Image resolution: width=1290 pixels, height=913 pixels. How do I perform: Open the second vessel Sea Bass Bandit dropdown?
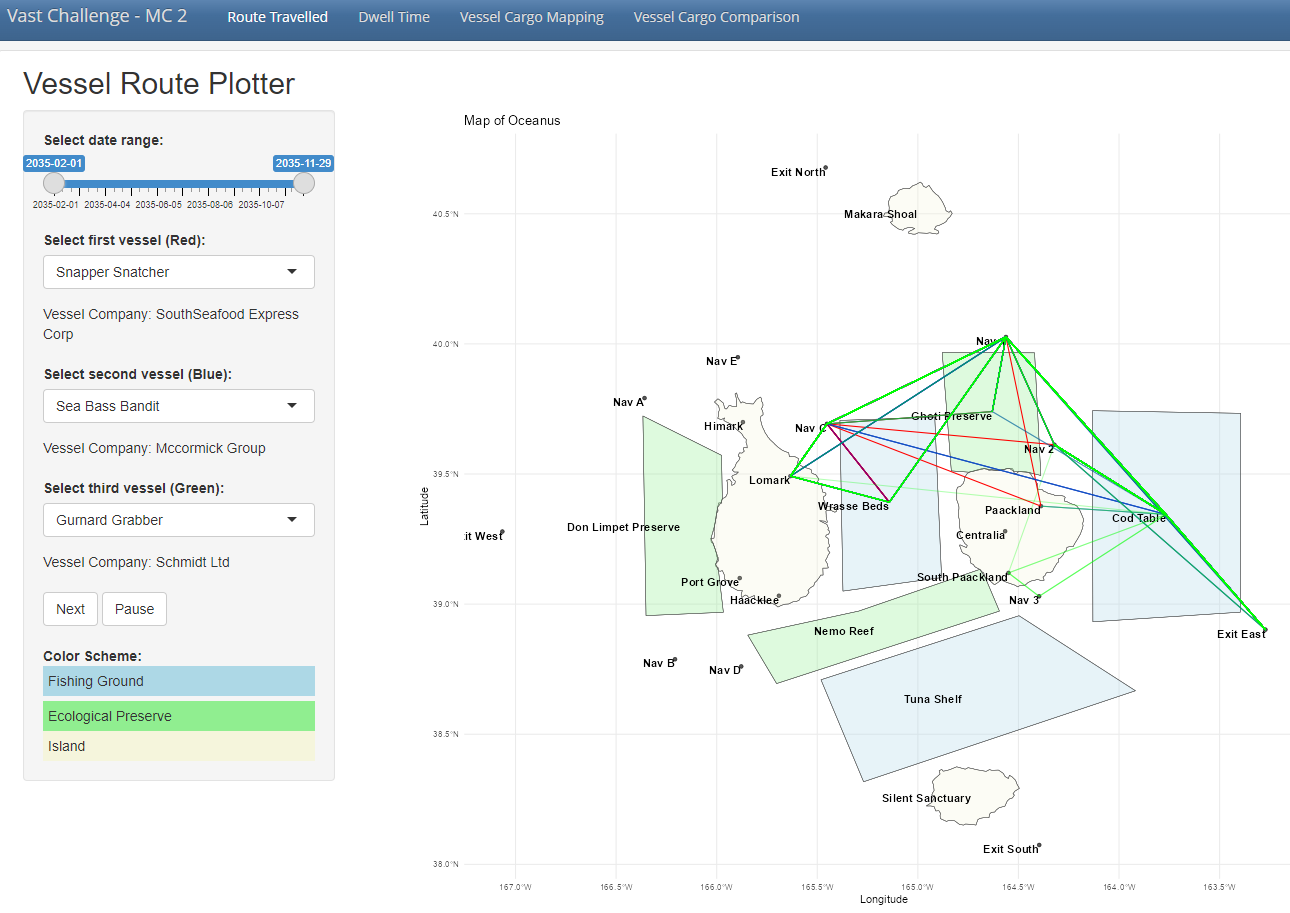point(179,406)
